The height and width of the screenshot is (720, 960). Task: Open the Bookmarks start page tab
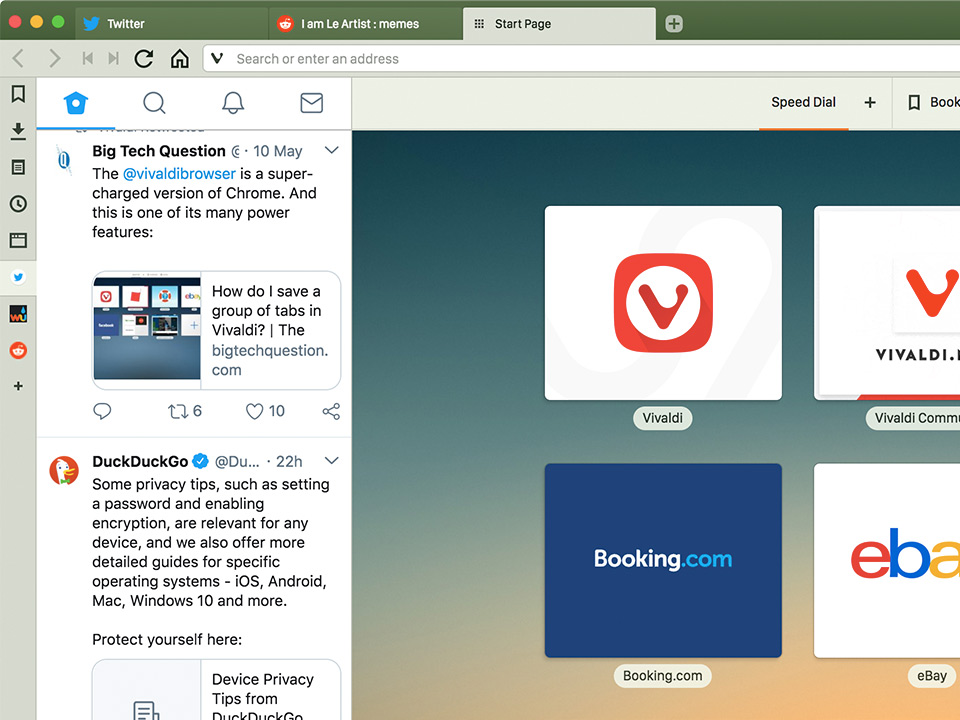pos(932,102)
